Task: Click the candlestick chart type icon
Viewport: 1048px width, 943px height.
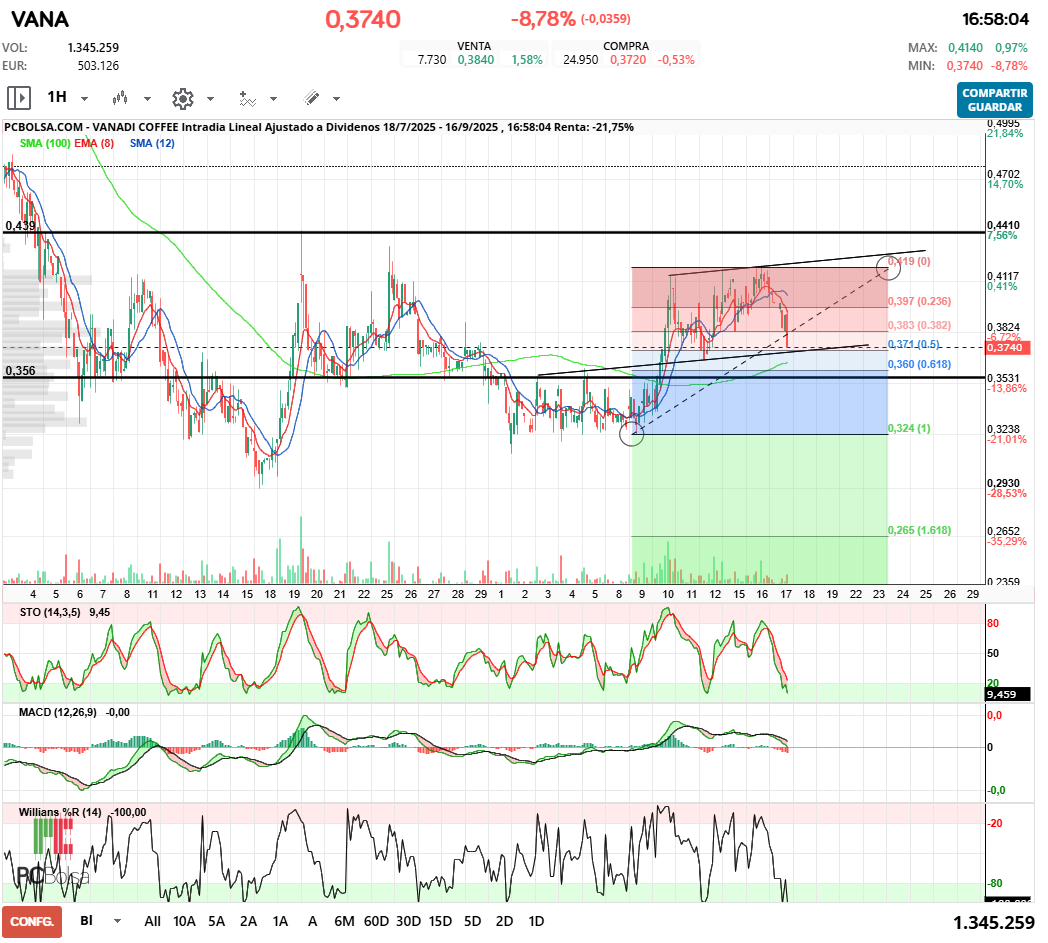Action: point(121,98)
